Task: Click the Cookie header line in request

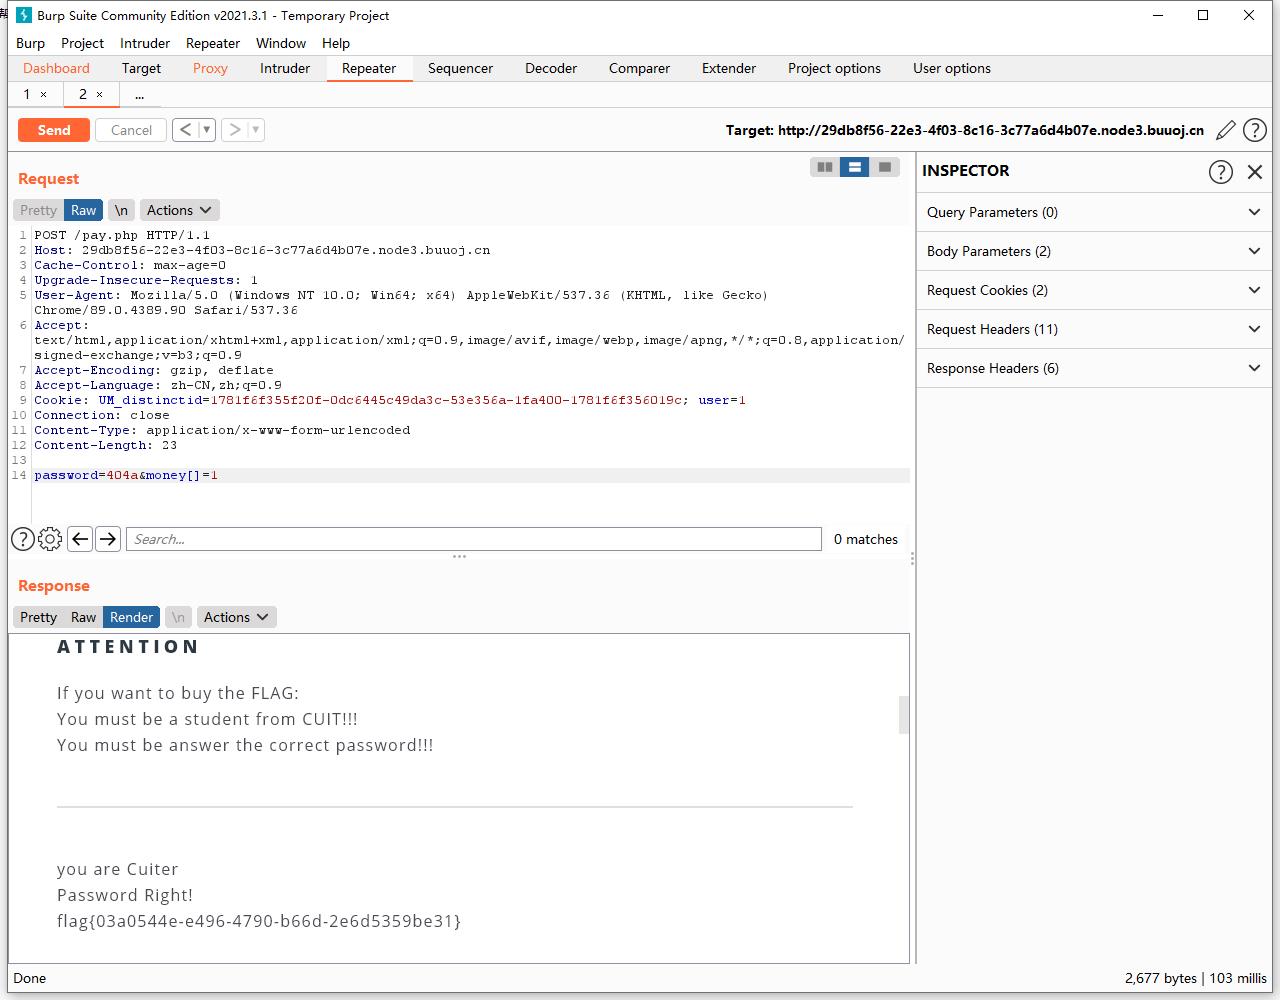Action: pos(390,400)
